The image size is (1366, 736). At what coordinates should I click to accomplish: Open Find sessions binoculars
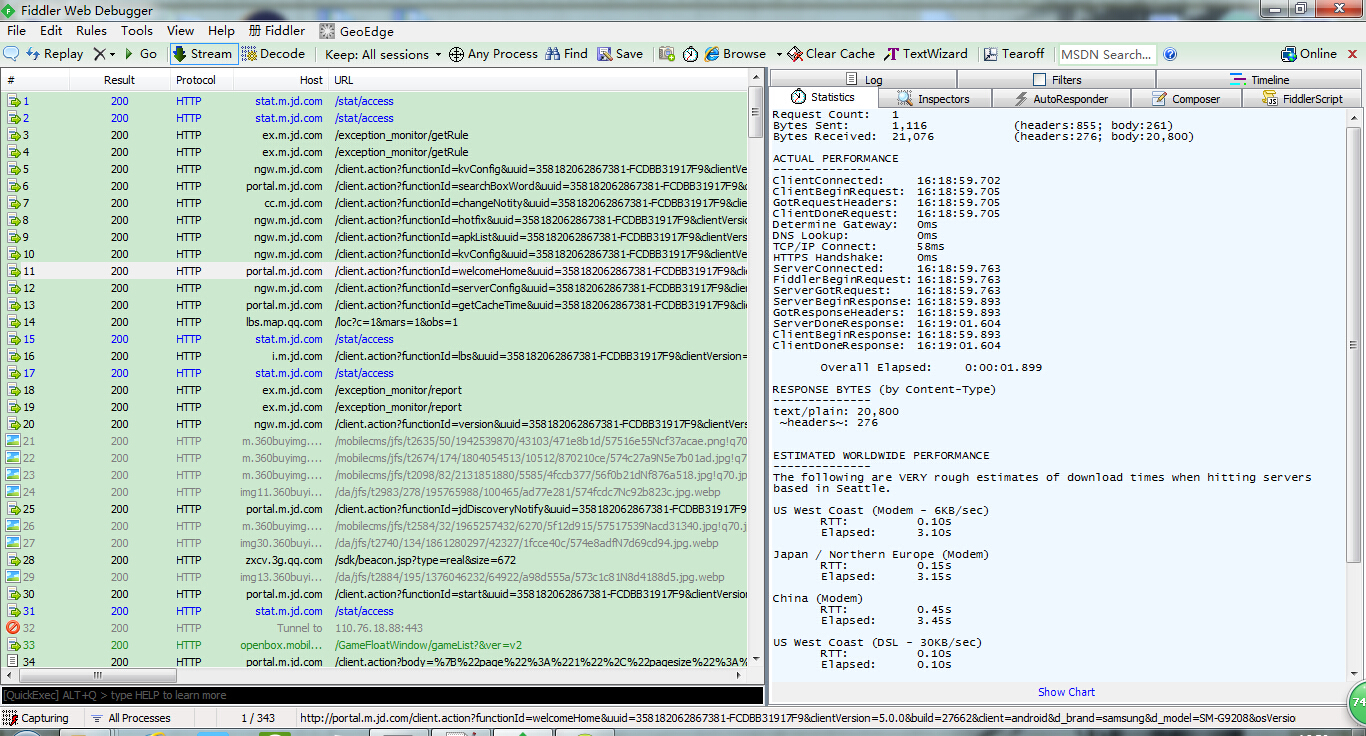click(x=566, y=54)
